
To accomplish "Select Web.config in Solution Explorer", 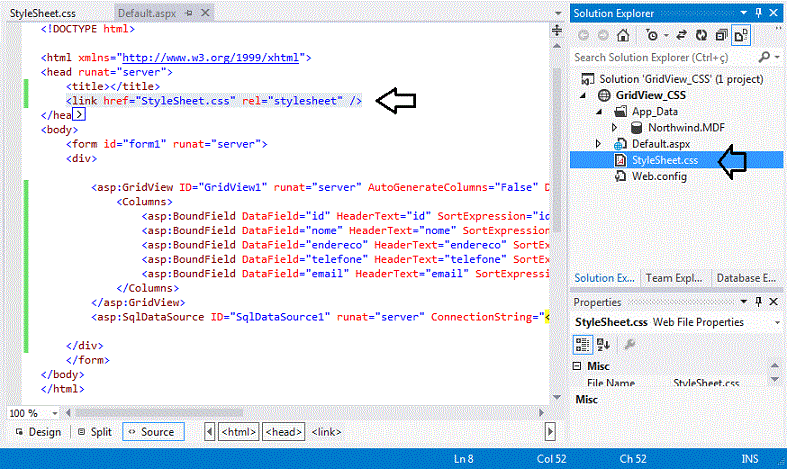I will click(x=659, y=176).
